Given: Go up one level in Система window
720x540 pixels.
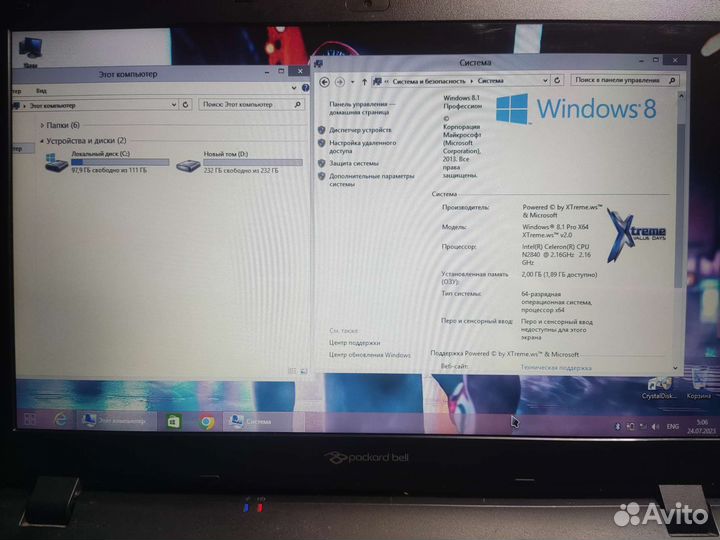Looking at the screenshot, I should pyautogui.click(x=364, y=82).
